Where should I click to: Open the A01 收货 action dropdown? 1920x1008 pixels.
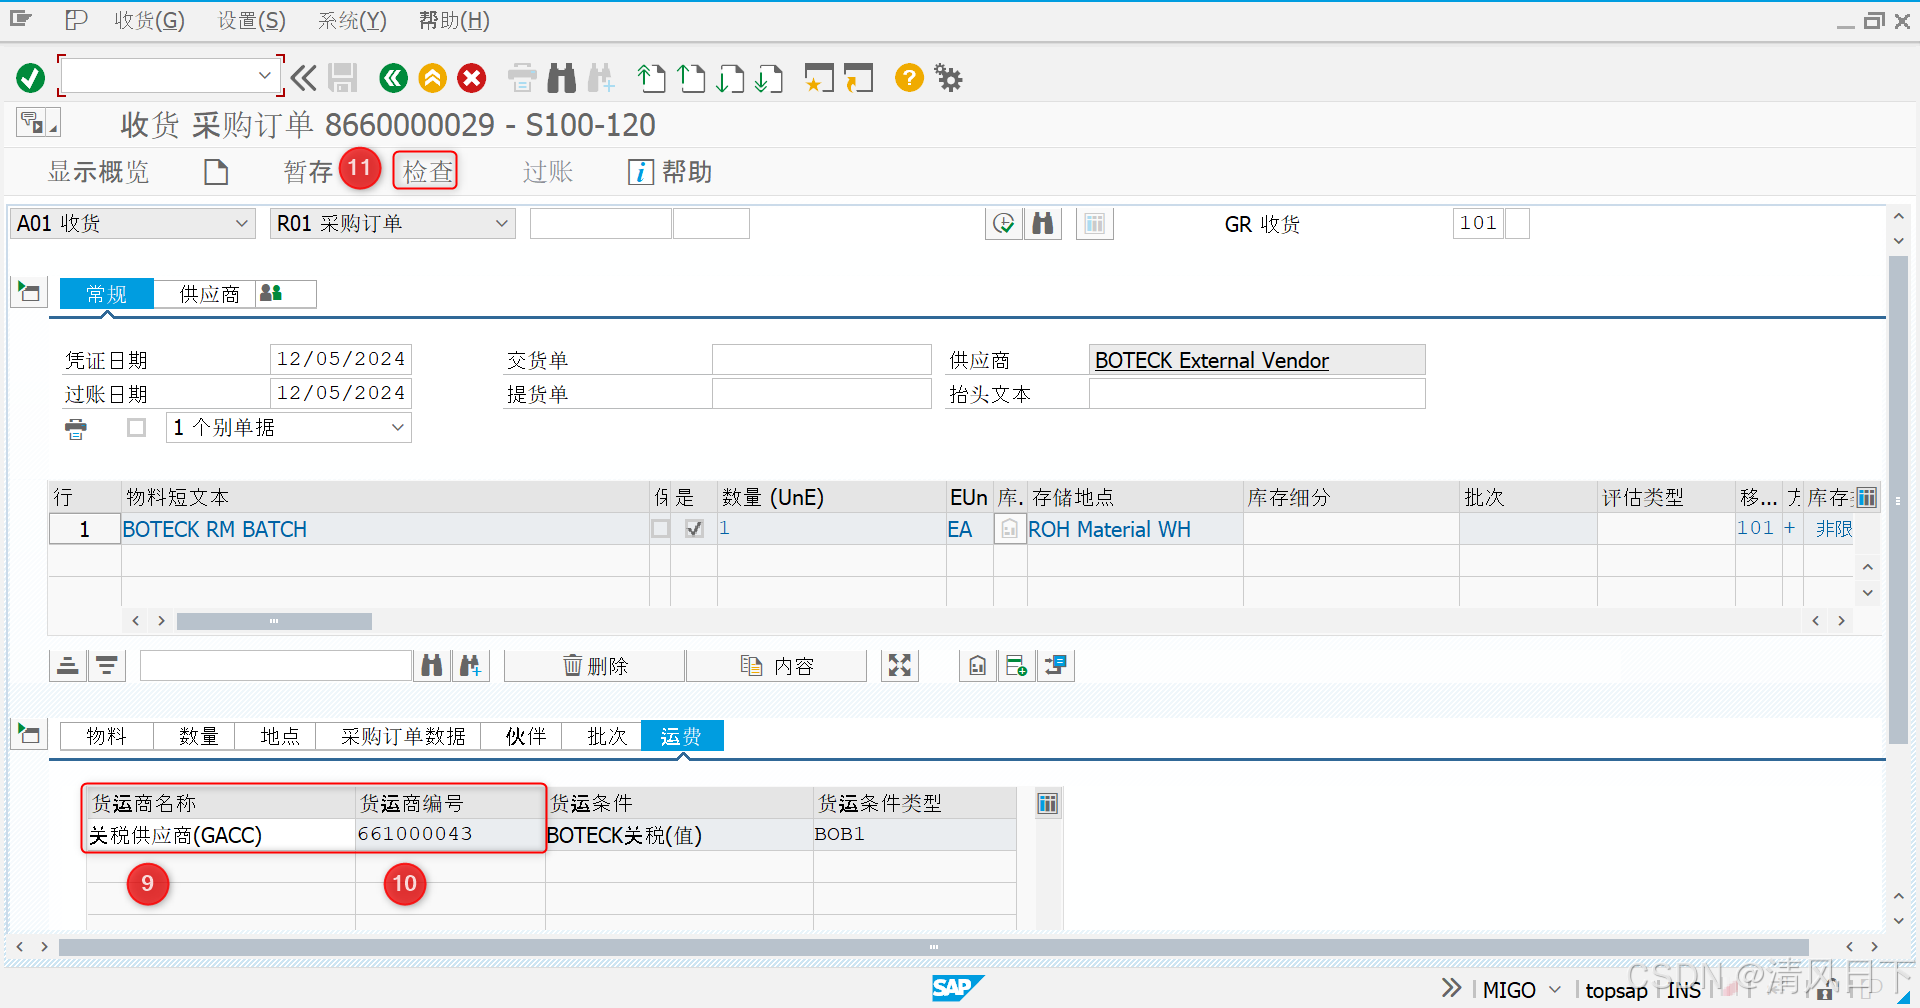pos(241,224)
